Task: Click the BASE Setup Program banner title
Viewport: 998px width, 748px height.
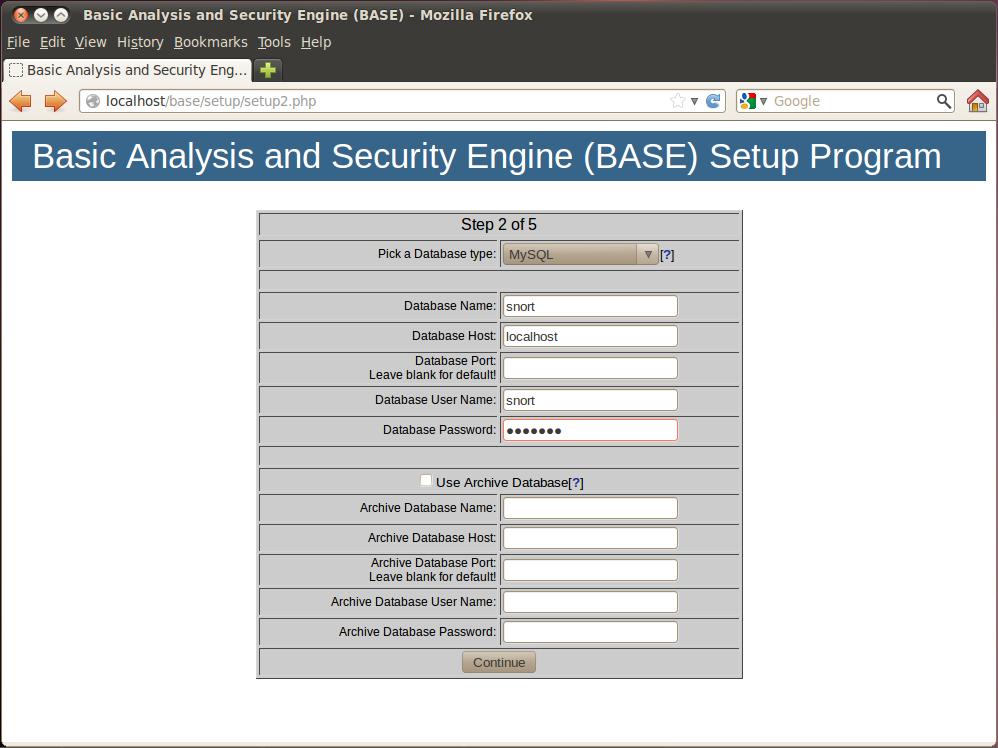Action: [x=487, y=156]
